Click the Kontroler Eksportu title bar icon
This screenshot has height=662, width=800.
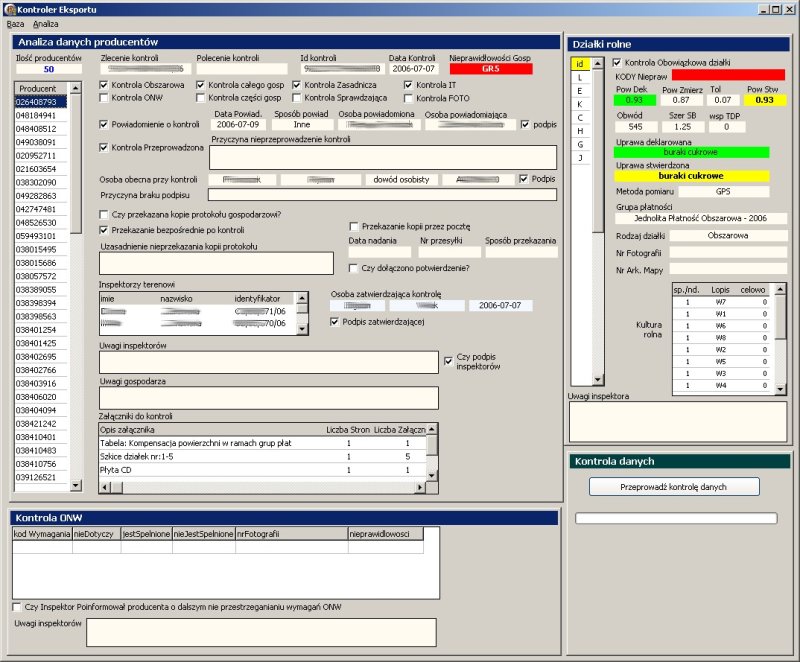tap(9, 9)
